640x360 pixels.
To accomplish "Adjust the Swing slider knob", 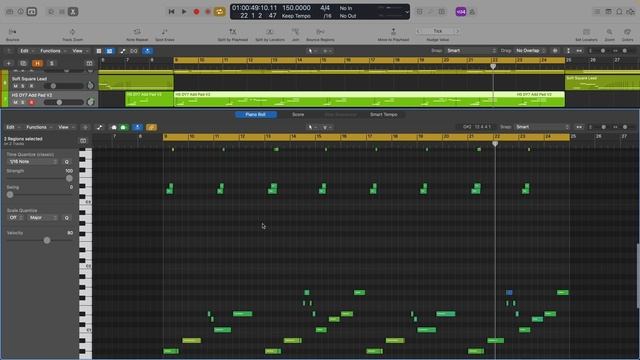I will (10, 195).
